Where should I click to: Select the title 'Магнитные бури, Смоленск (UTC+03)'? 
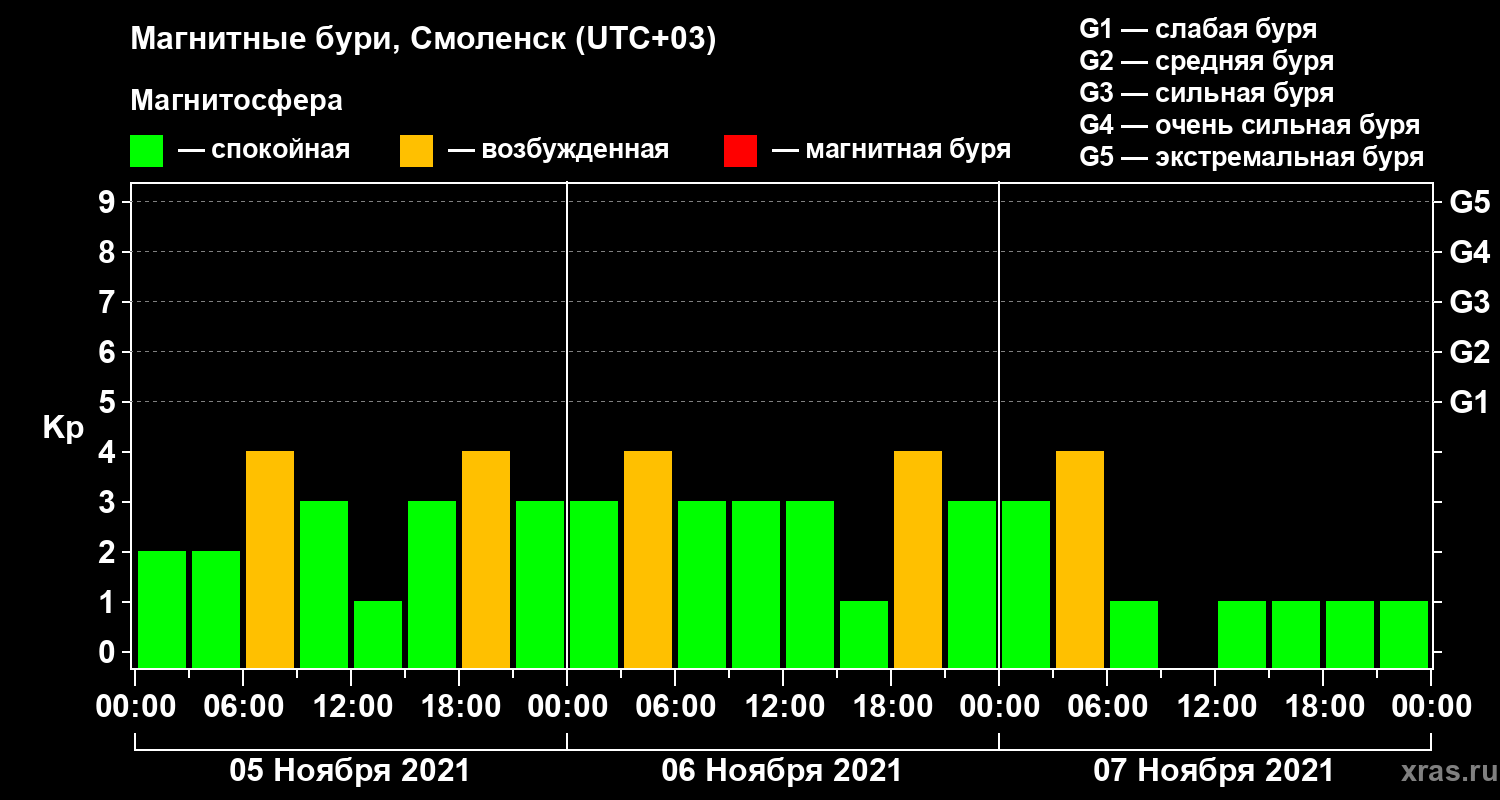click(423, 41)
